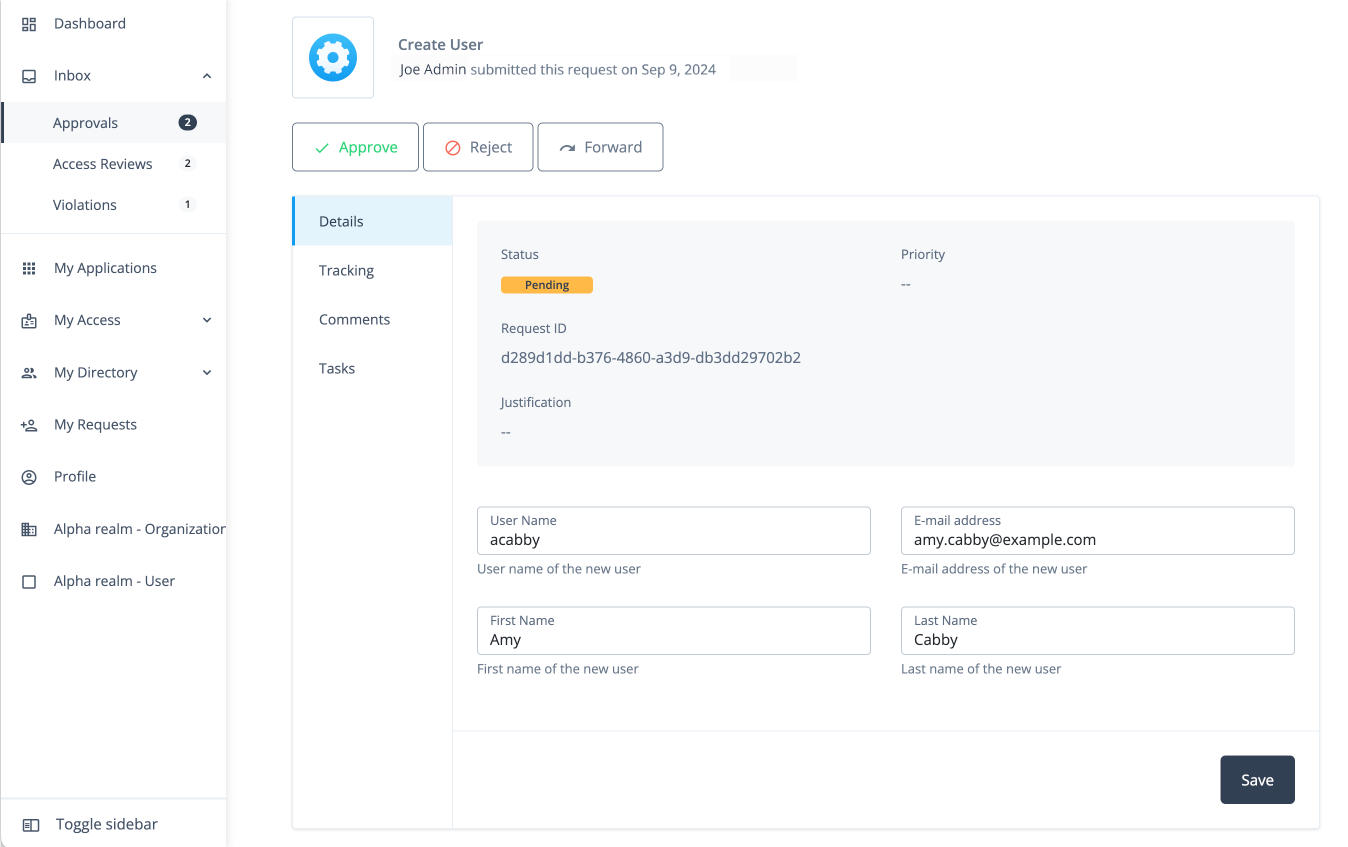Expand the My Access chevron
This screenshot has width=1348, height=847.
207,321
